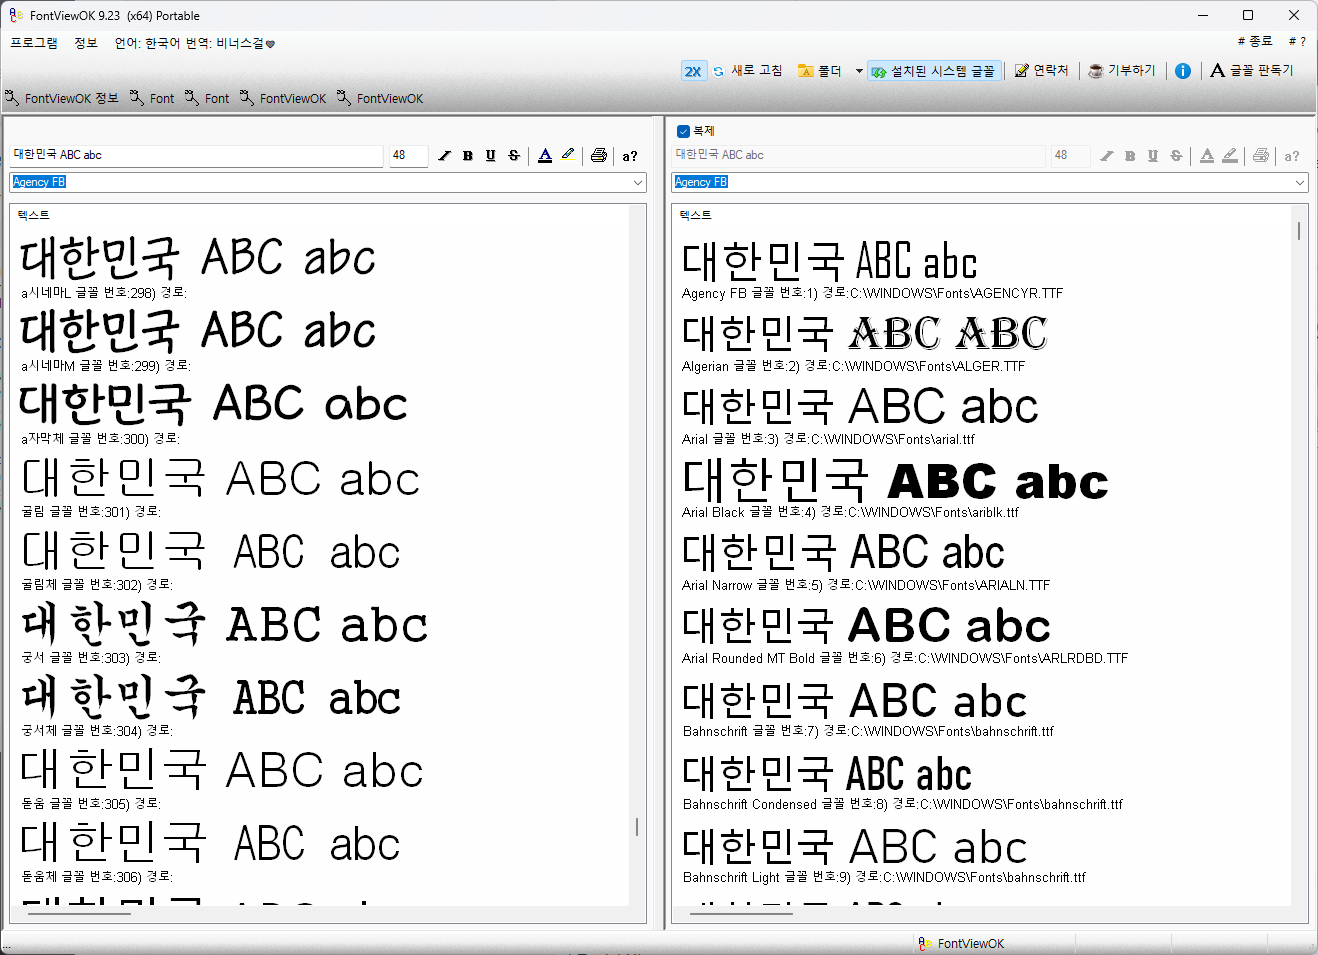This screenshot has height=955, width=1318.
Task: Open the blue info icon
Action: click(x=1183, y=71)
